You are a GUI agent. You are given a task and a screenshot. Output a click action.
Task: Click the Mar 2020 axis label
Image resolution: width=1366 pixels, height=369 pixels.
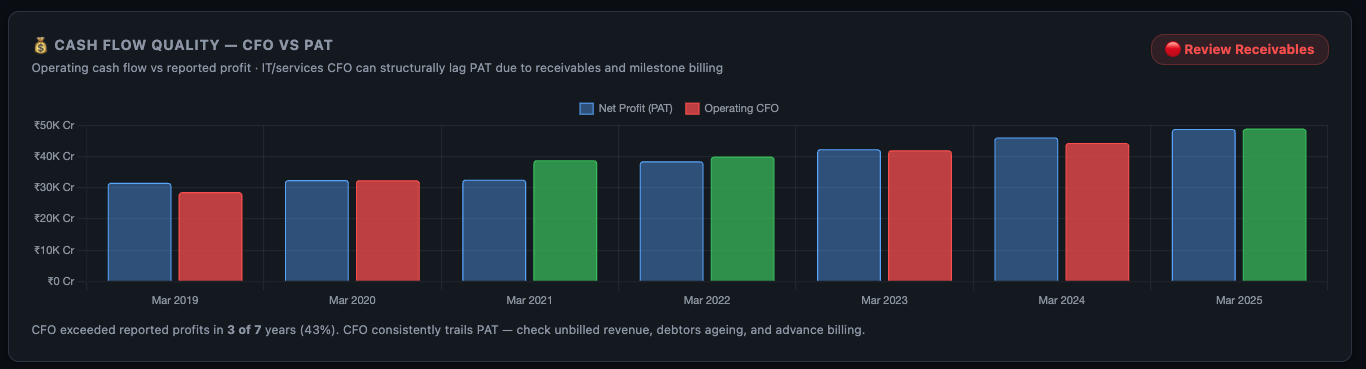352,300
